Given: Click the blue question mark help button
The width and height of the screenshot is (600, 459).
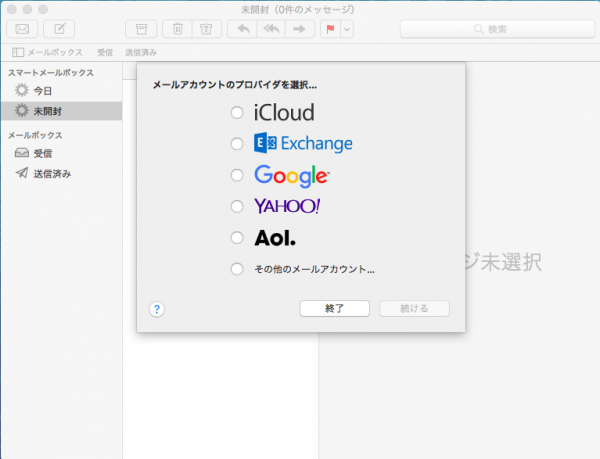Looking at the screenshot, I should point(157,309).
